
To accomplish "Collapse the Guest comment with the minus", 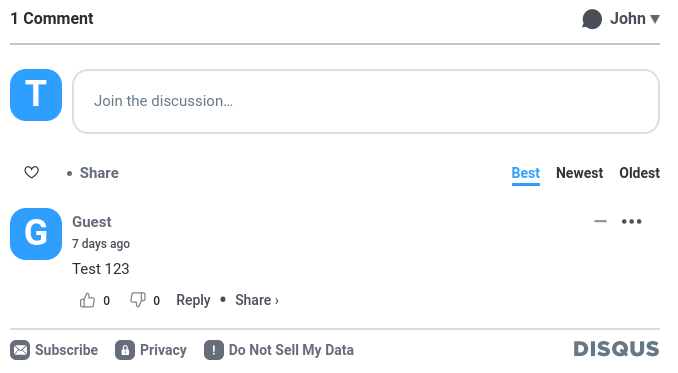I will click(x=600, y=221).
